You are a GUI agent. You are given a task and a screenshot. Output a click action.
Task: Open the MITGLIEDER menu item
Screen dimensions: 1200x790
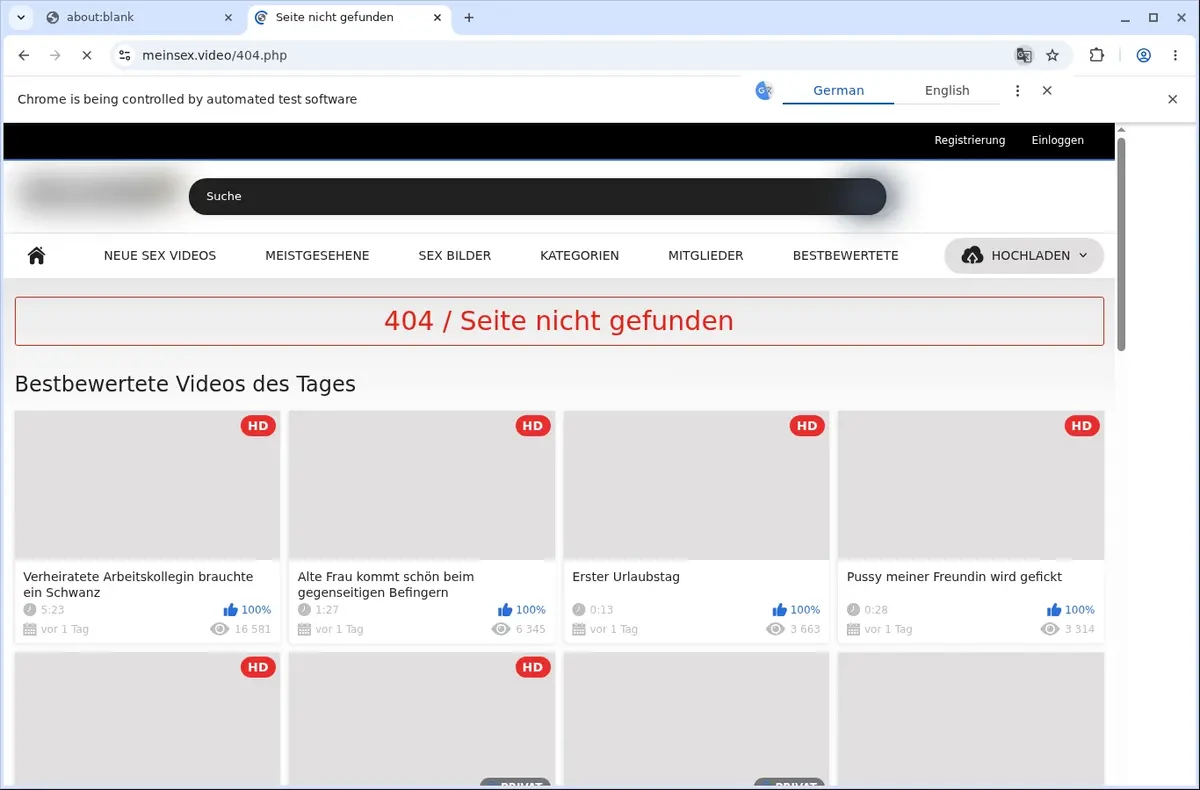click(706, 255)
